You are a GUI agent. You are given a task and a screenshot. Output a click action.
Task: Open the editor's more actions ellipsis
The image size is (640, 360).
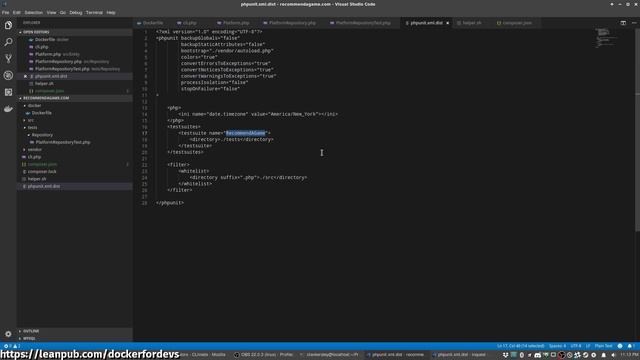point(634,23)
